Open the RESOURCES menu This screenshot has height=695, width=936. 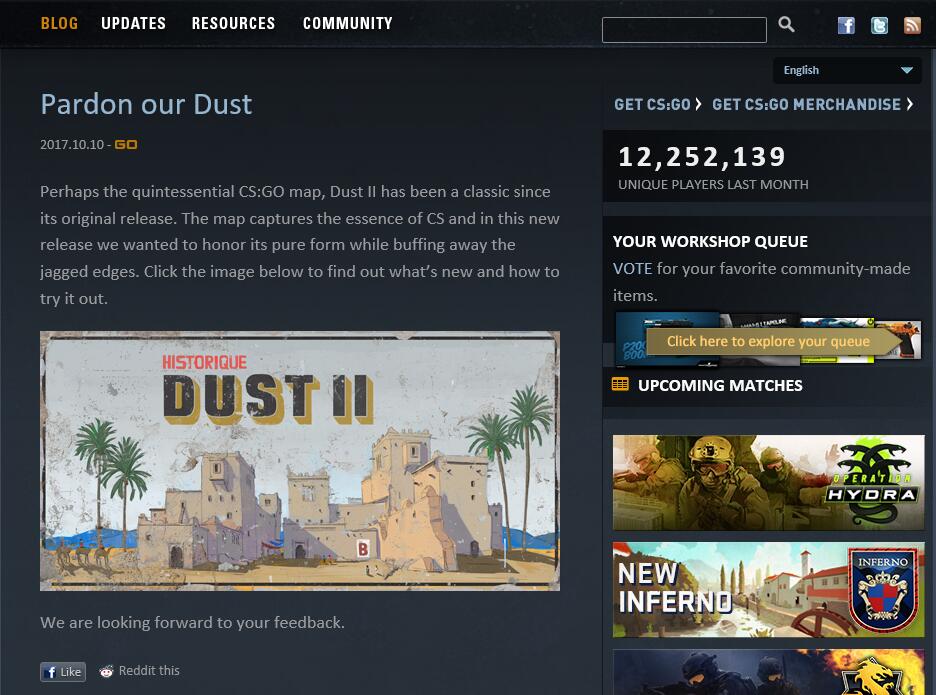[233, 23]
